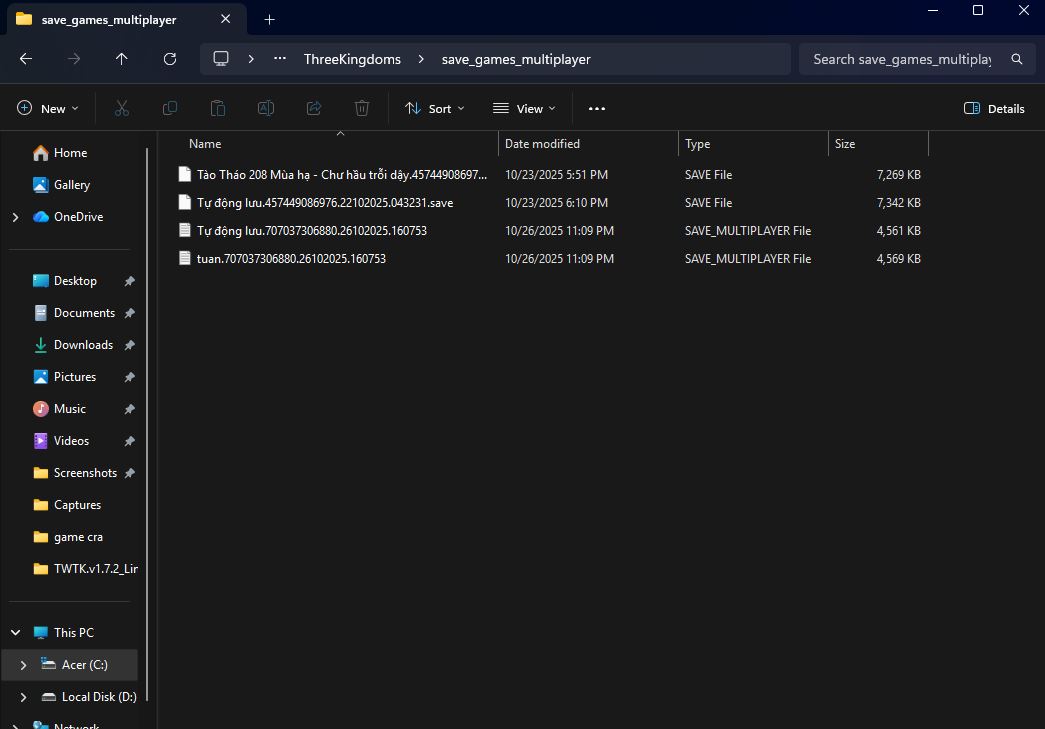Go to ThreeKingdoms via the breadcrumb
The height and width of the screenshot is (729, 1045).
352,59
